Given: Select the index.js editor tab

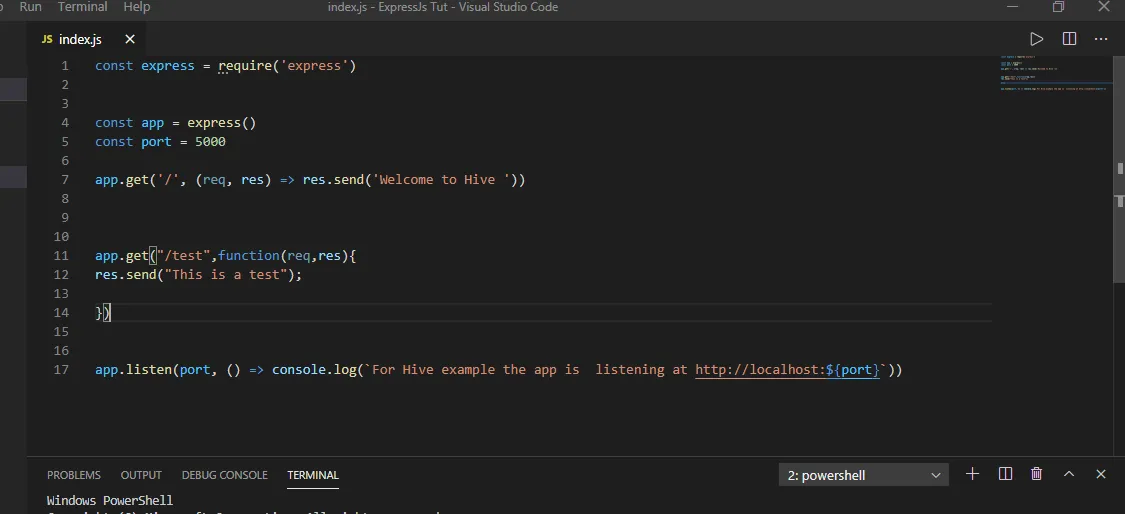Looking at the screenshot, I should pyautogui.click(x=88, y=39).
